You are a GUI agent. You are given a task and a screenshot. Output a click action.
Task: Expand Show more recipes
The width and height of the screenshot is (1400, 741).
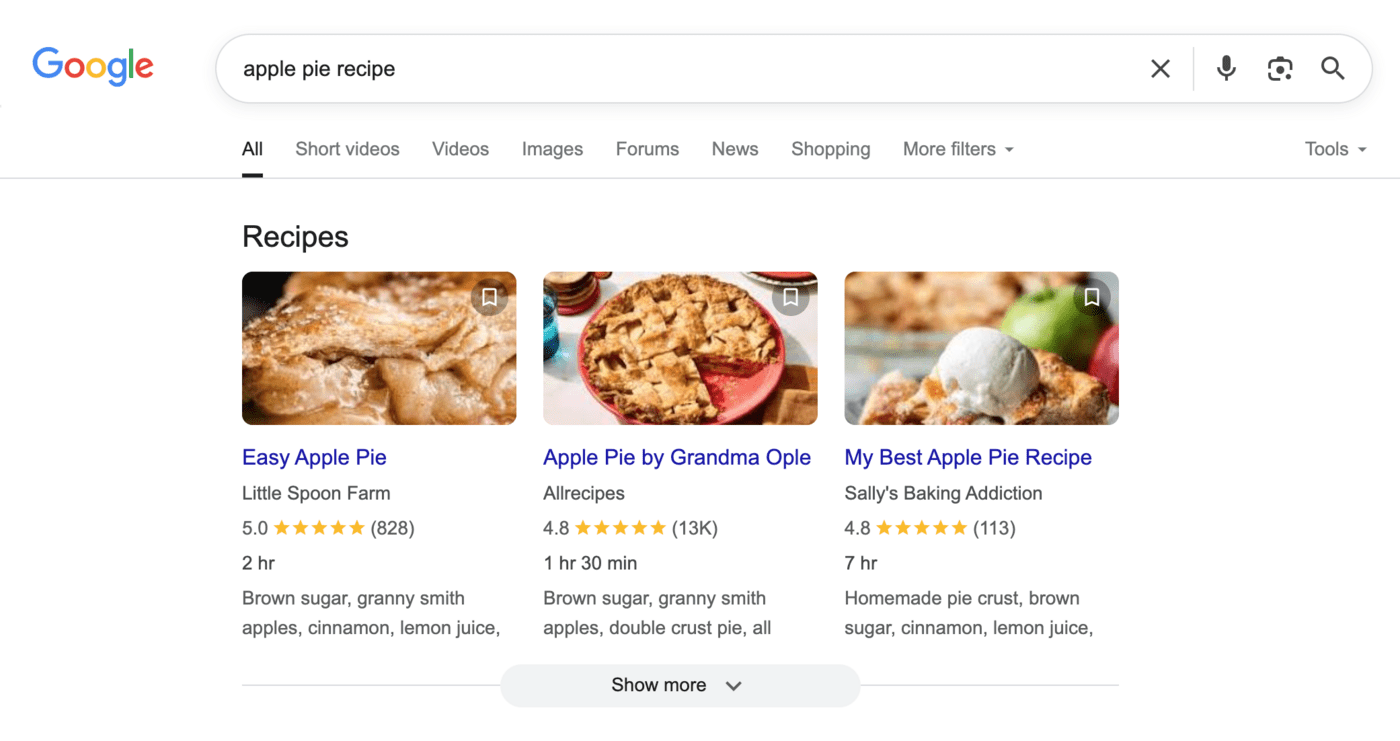tap(679, 685)
